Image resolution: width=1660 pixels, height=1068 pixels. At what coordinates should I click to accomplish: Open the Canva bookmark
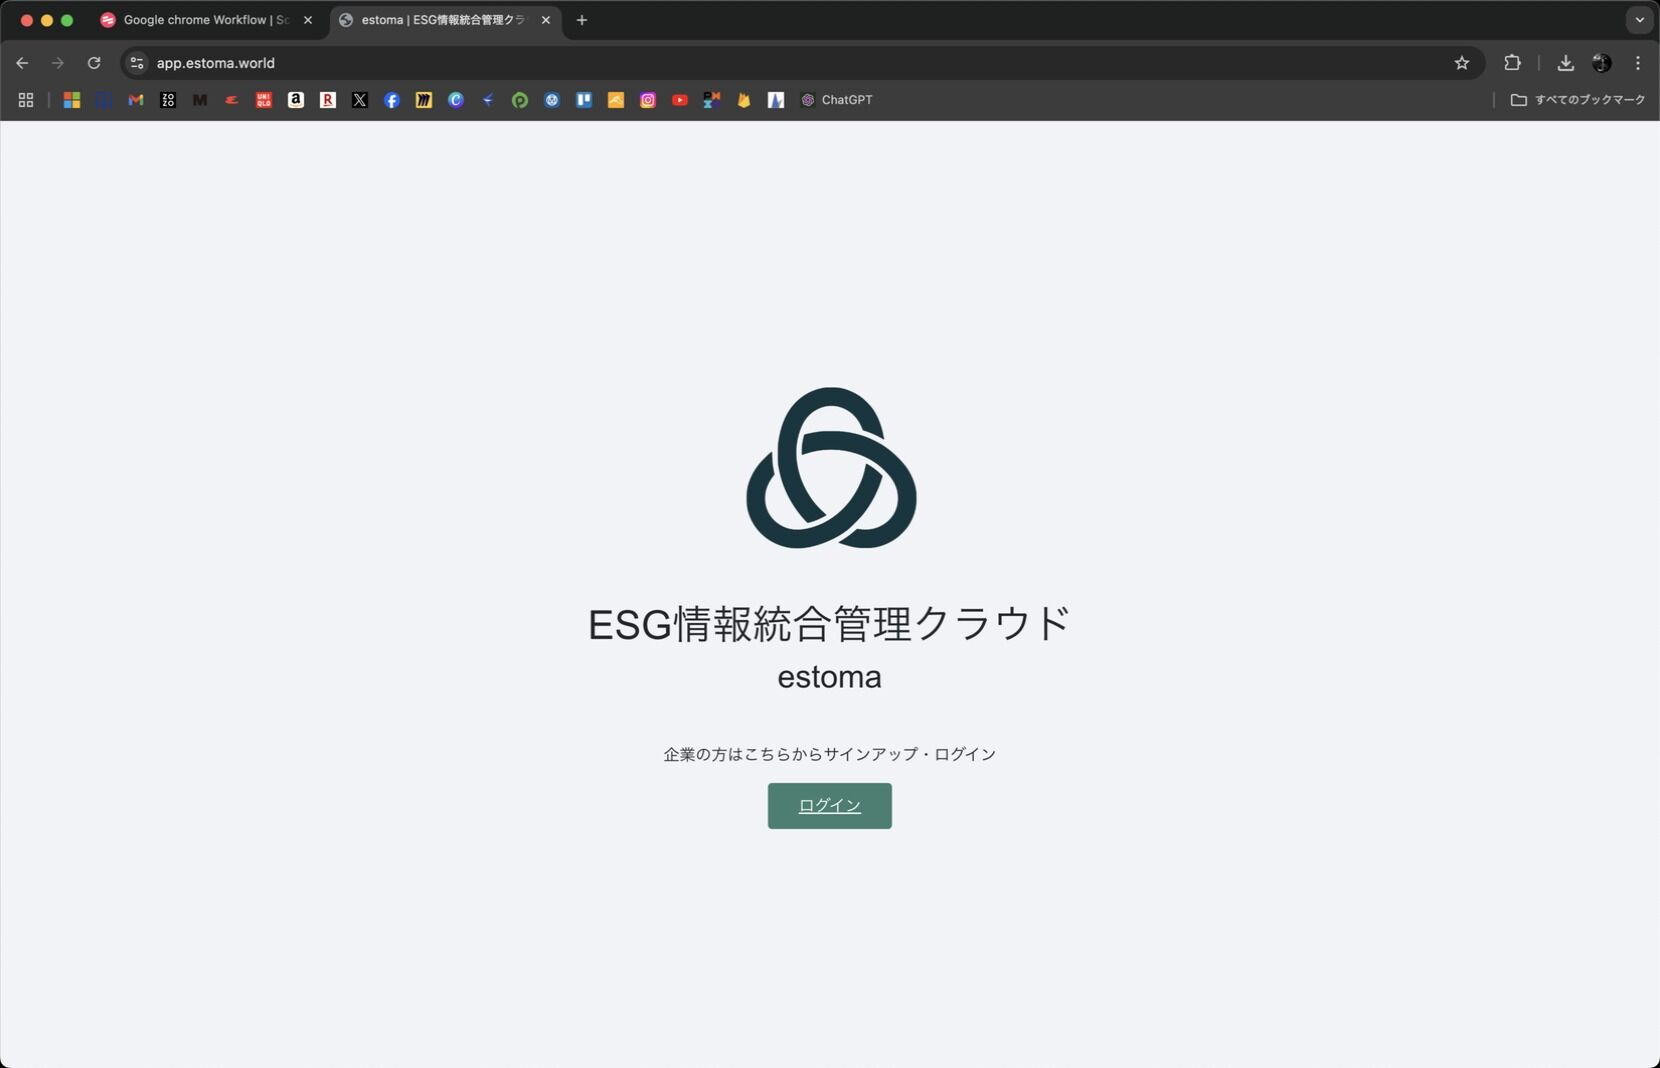pyautogui.click(x=456, y=100)
